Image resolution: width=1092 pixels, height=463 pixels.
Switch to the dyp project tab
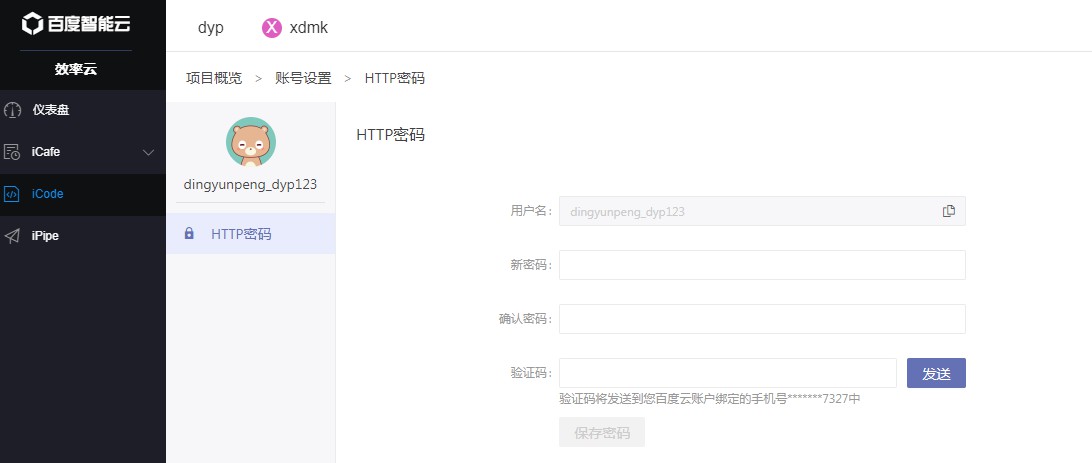(210, 28)
